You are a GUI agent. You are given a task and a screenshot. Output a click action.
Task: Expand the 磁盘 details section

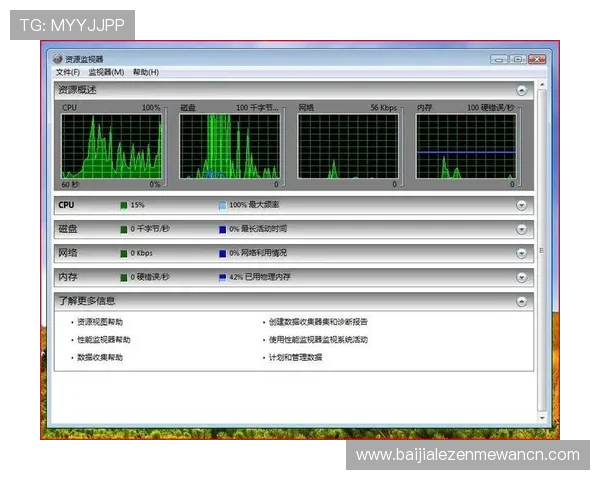pyautogui.click(x=521, y=229)
